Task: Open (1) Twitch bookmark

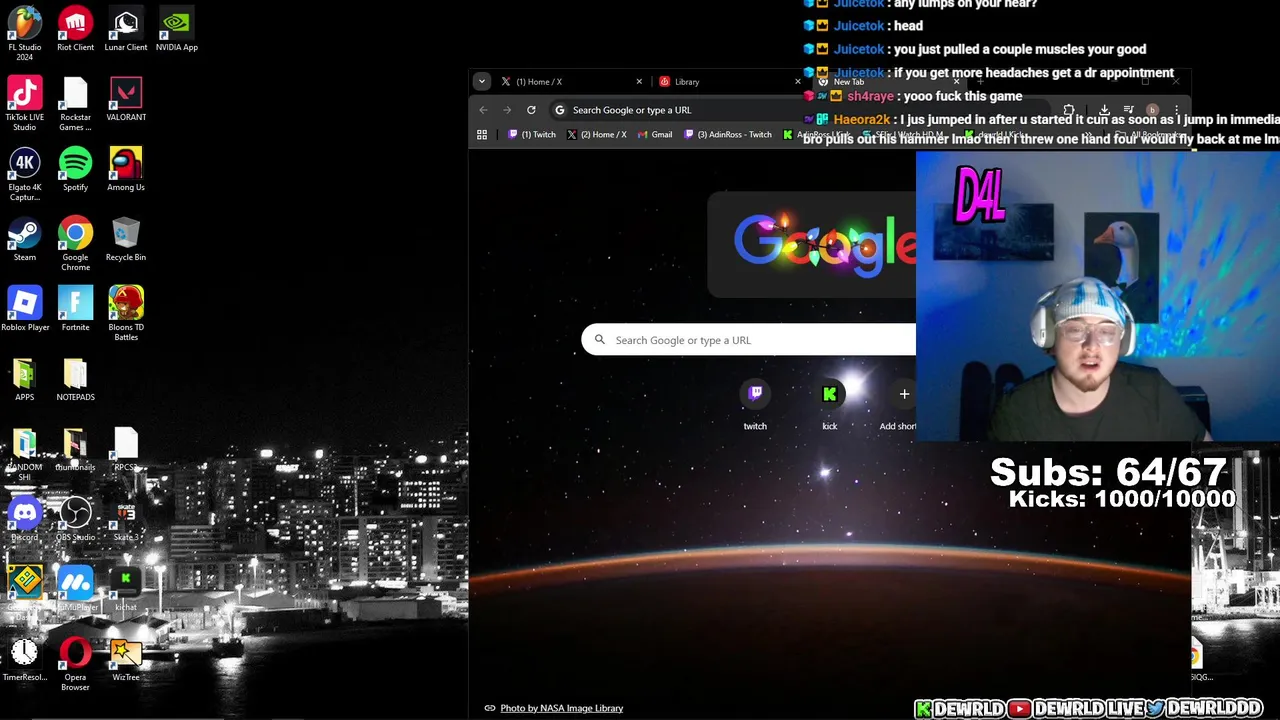Action: point(532,135)
